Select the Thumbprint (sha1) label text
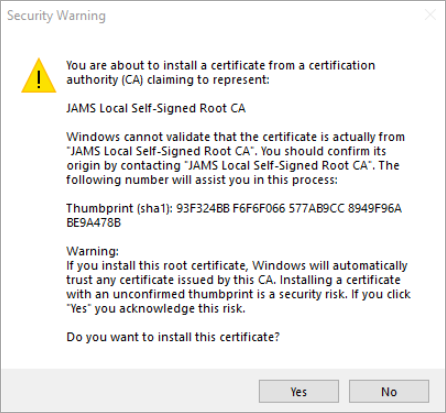 [119, 208]
